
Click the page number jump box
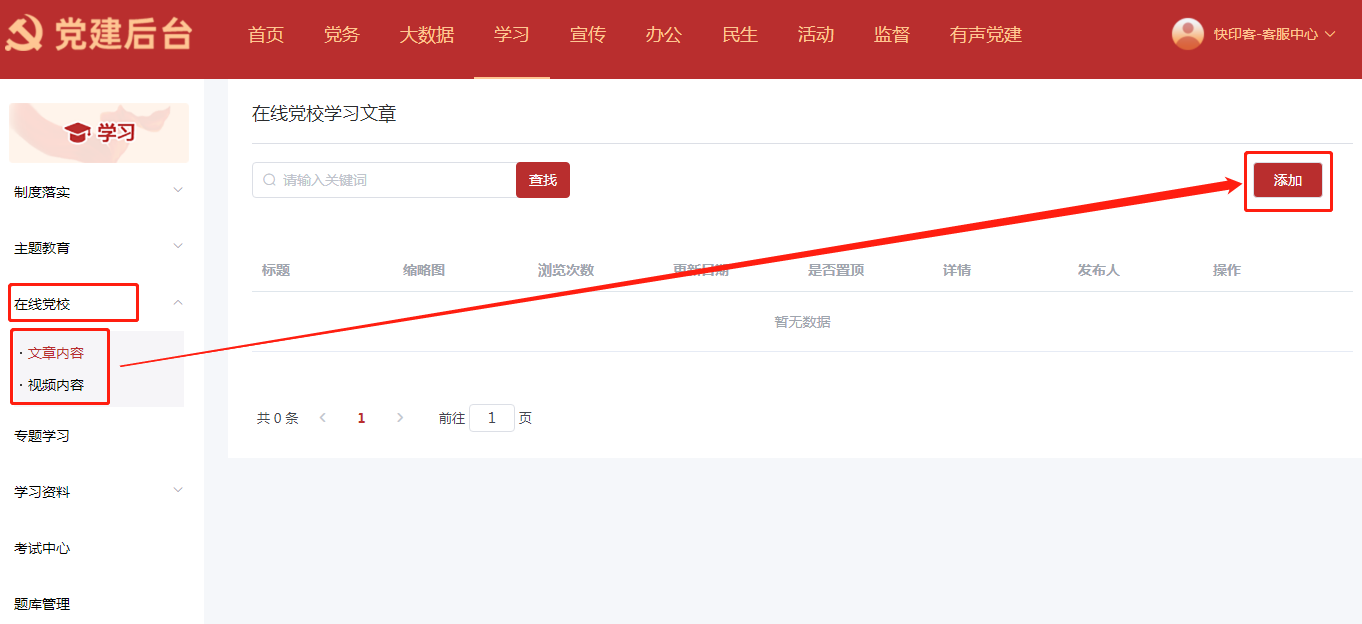[x=491, y=418]
